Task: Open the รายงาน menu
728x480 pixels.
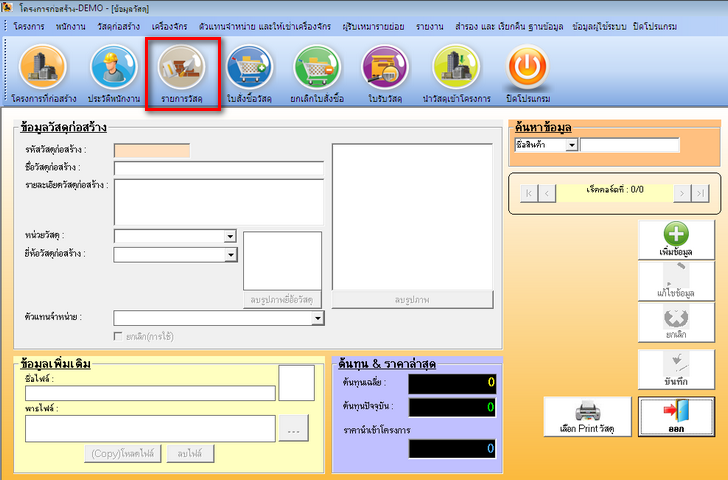Action: coord(429,26)
